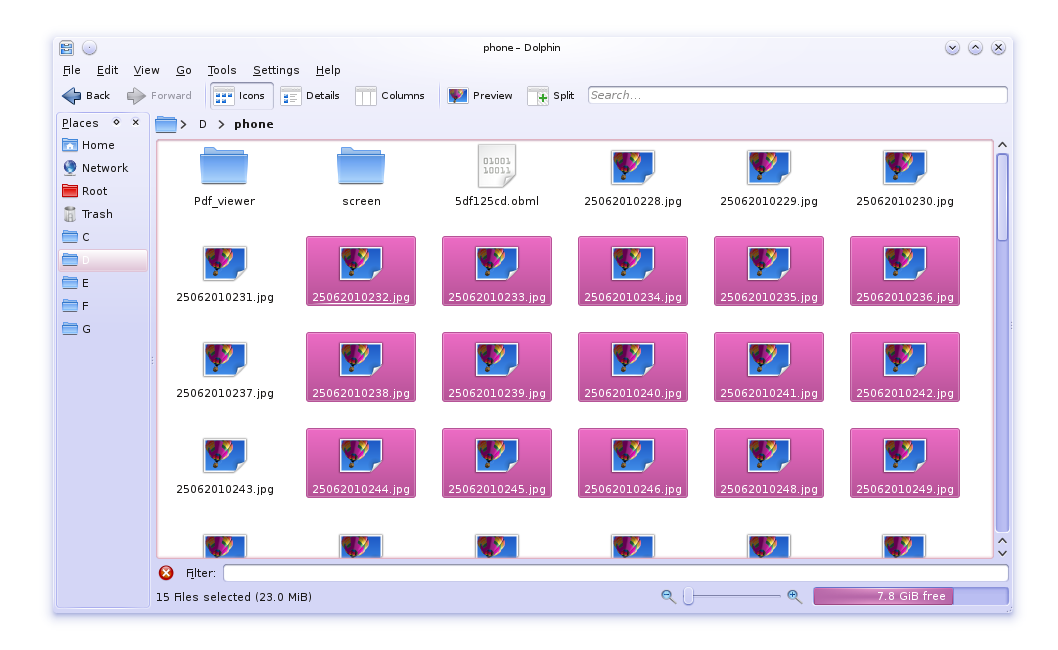Click the vertical scrollbar handle
This screenshot has height=650, width=1058.
(x=1003, y=197)
